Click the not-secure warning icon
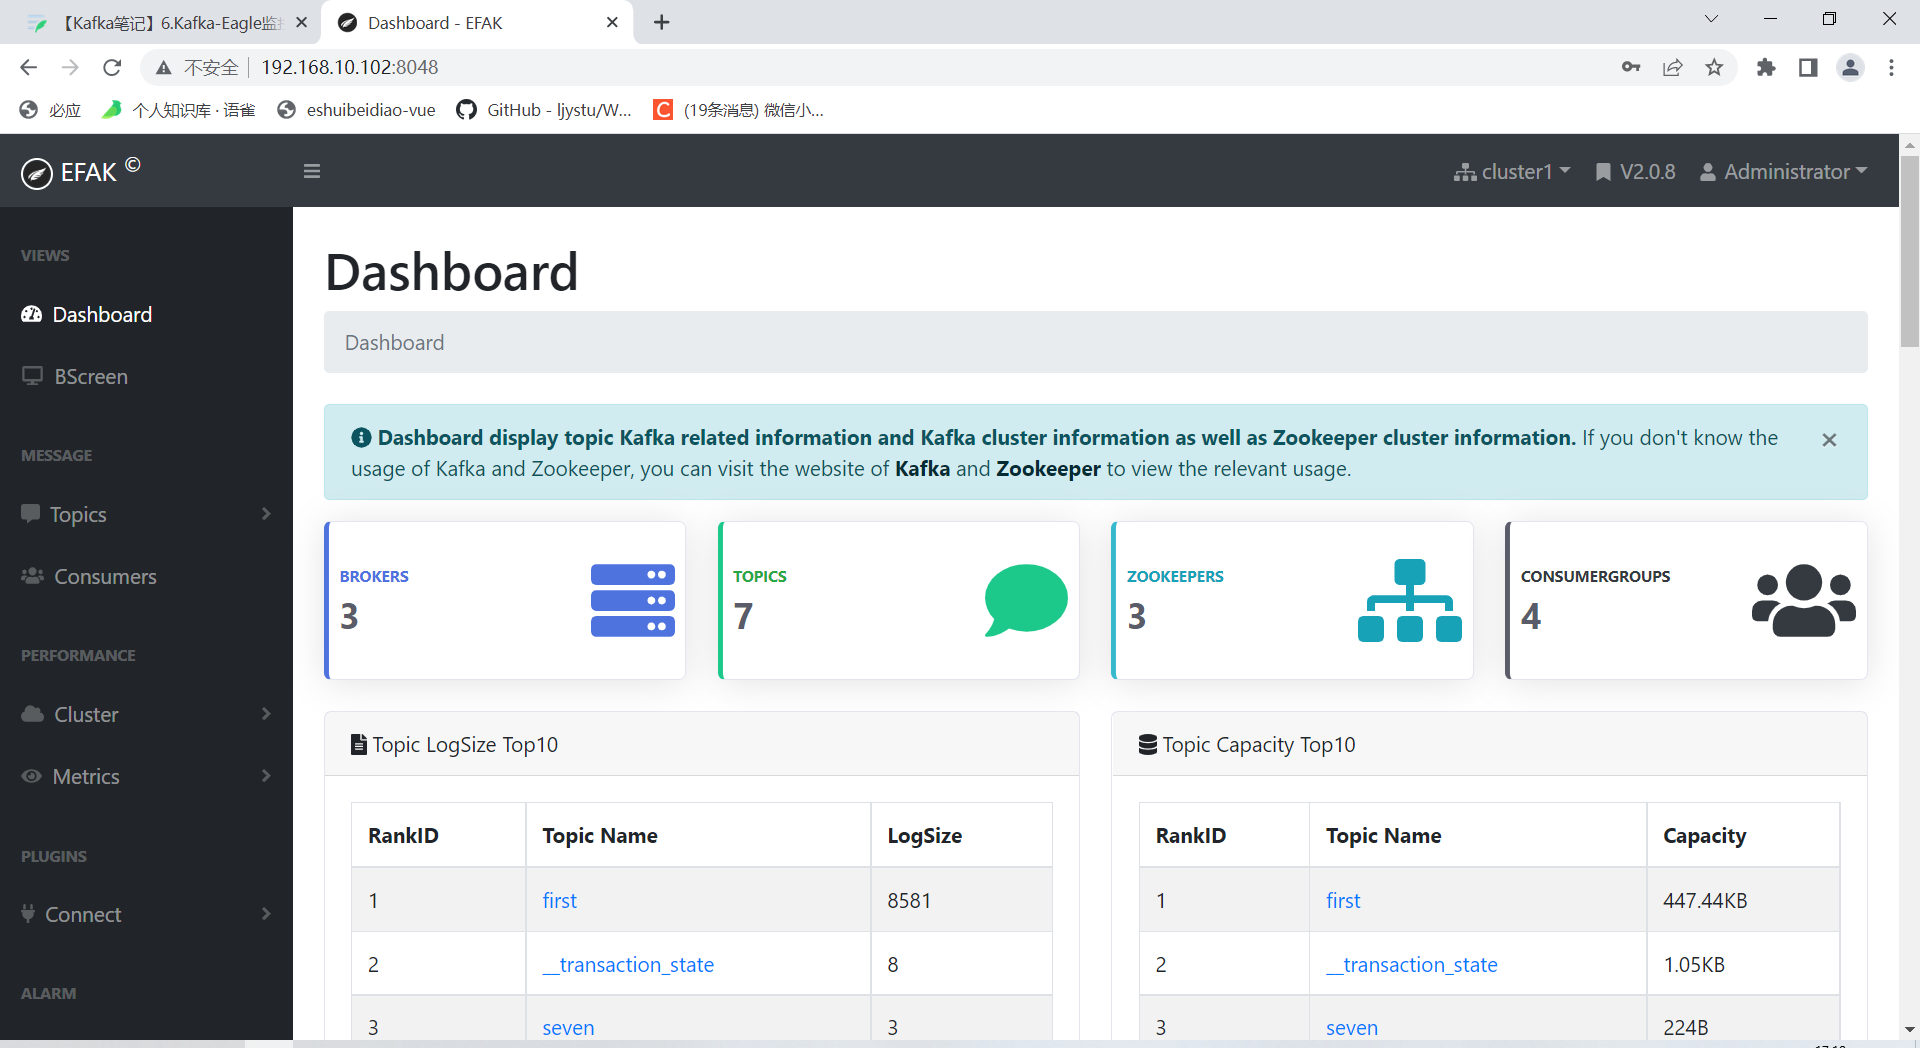Image resolution: width=1920 pixels, height=1048 pixels. [x=163, y=68]
